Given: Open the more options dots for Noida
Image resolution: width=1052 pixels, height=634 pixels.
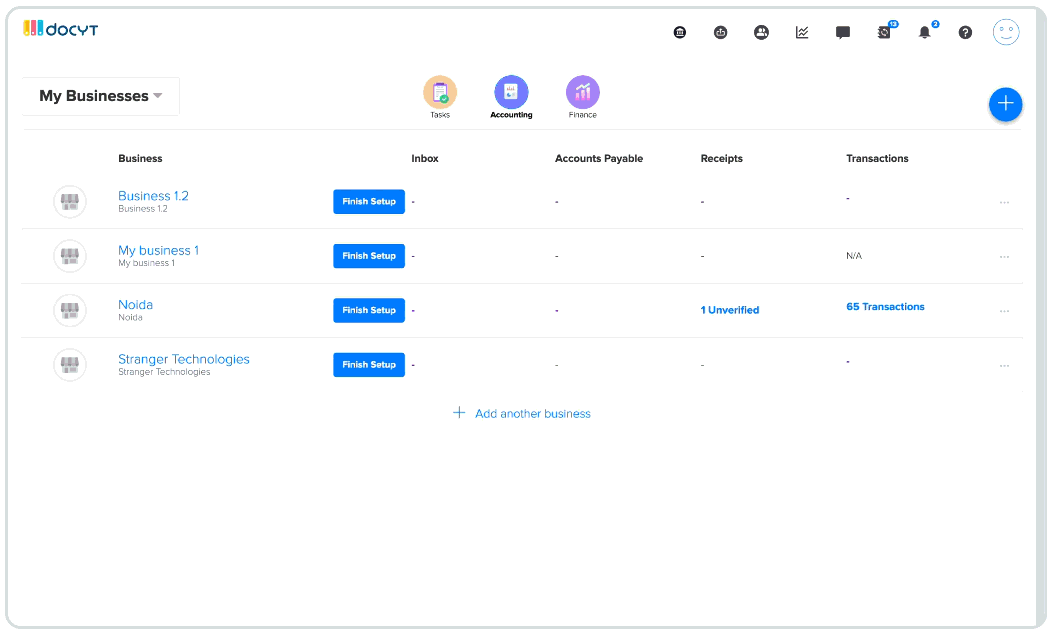Looking at the screenshot, I should (1004, 311).
